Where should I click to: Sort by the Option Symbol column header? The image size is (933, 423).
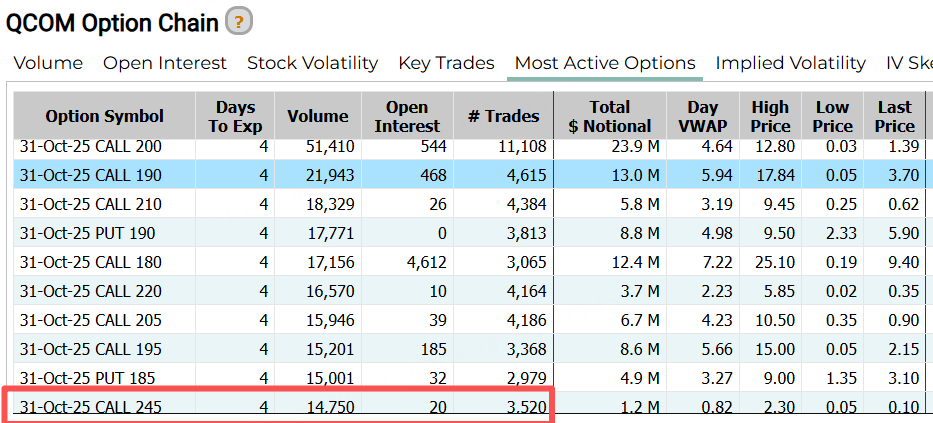(105, 116)
